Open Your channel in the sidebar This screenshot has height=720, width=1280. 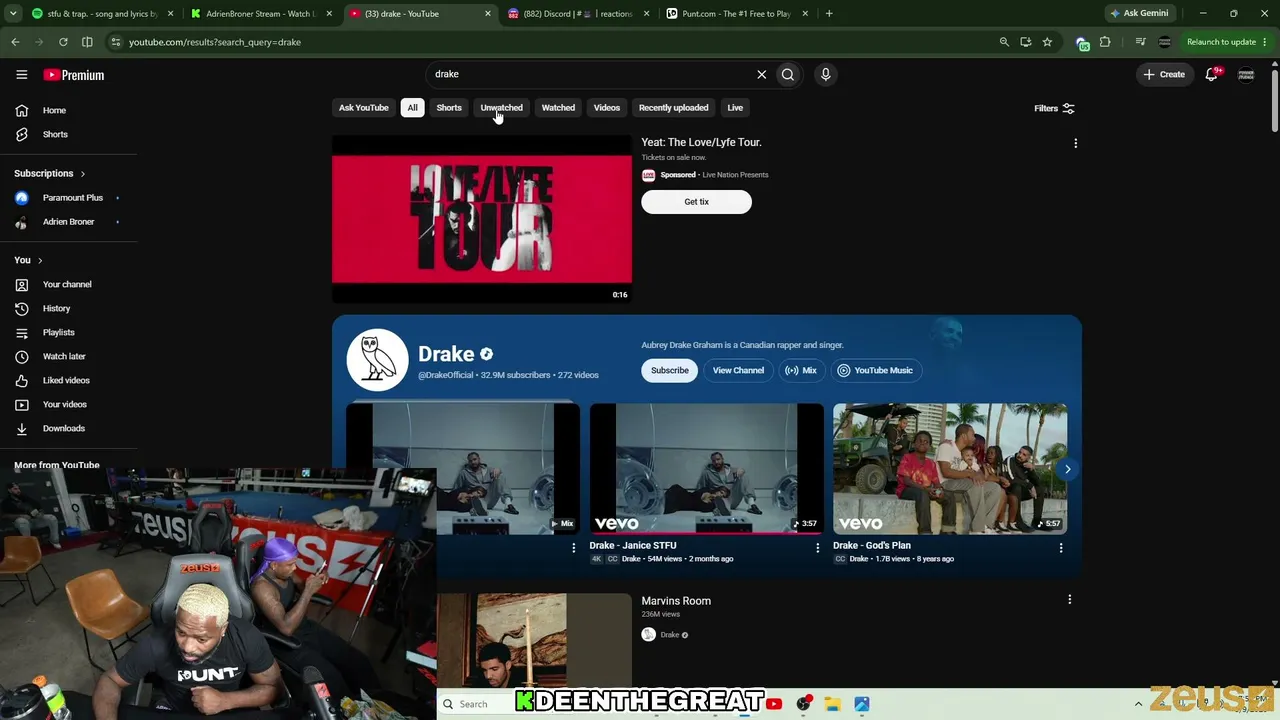pyautogui.click(x=68, y=284)
